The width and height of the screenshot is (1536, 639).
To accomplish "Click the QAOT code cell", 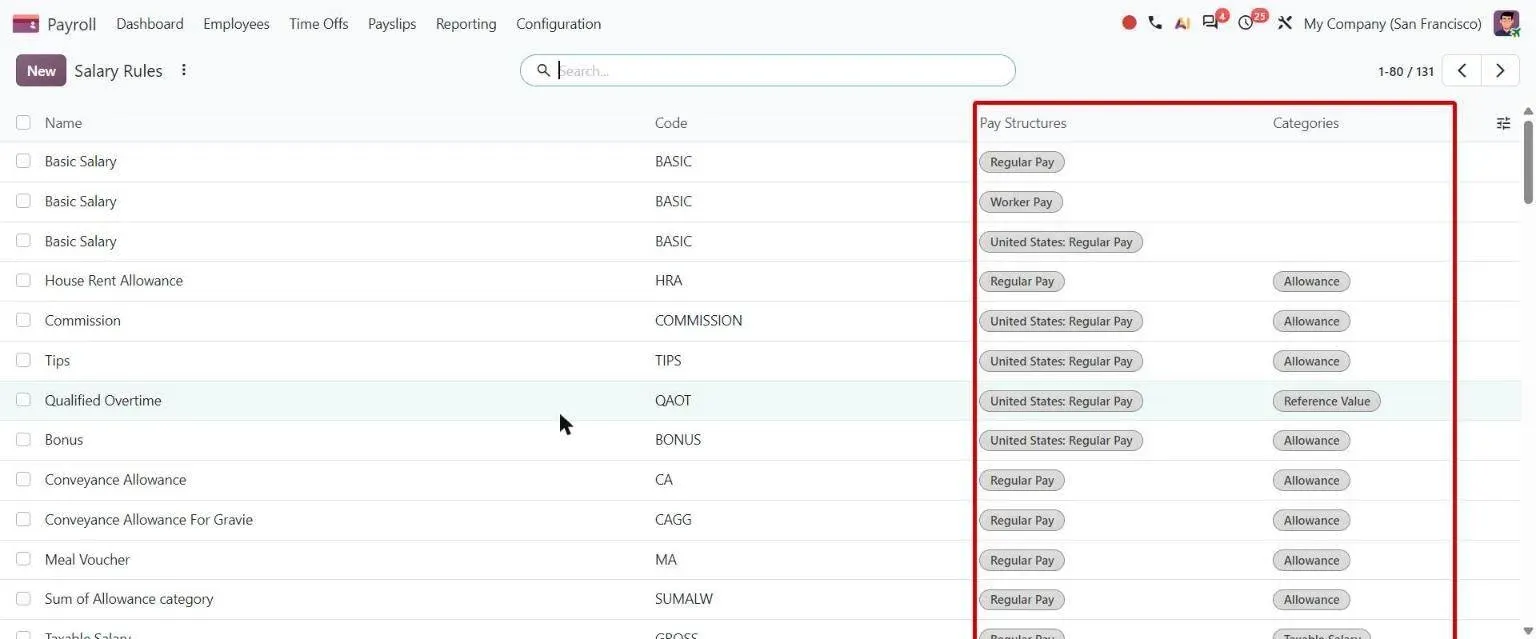I will [x=673, y=401].
